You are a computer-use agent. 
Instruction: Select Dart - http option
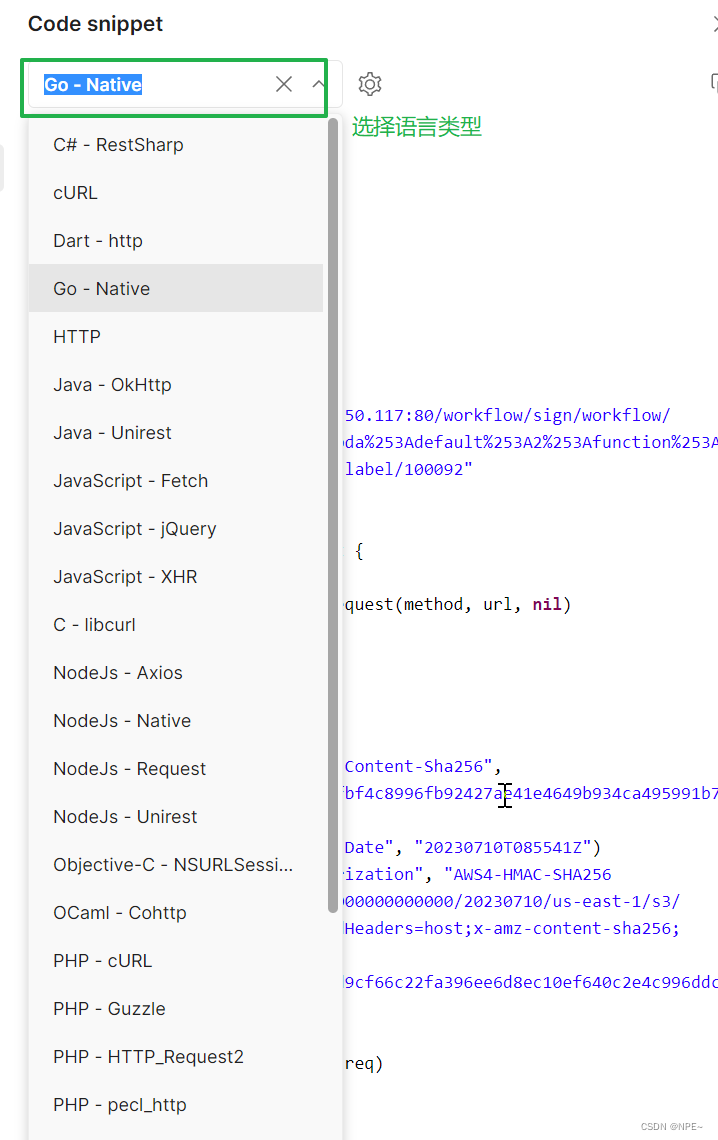click(x=176, y=241)
